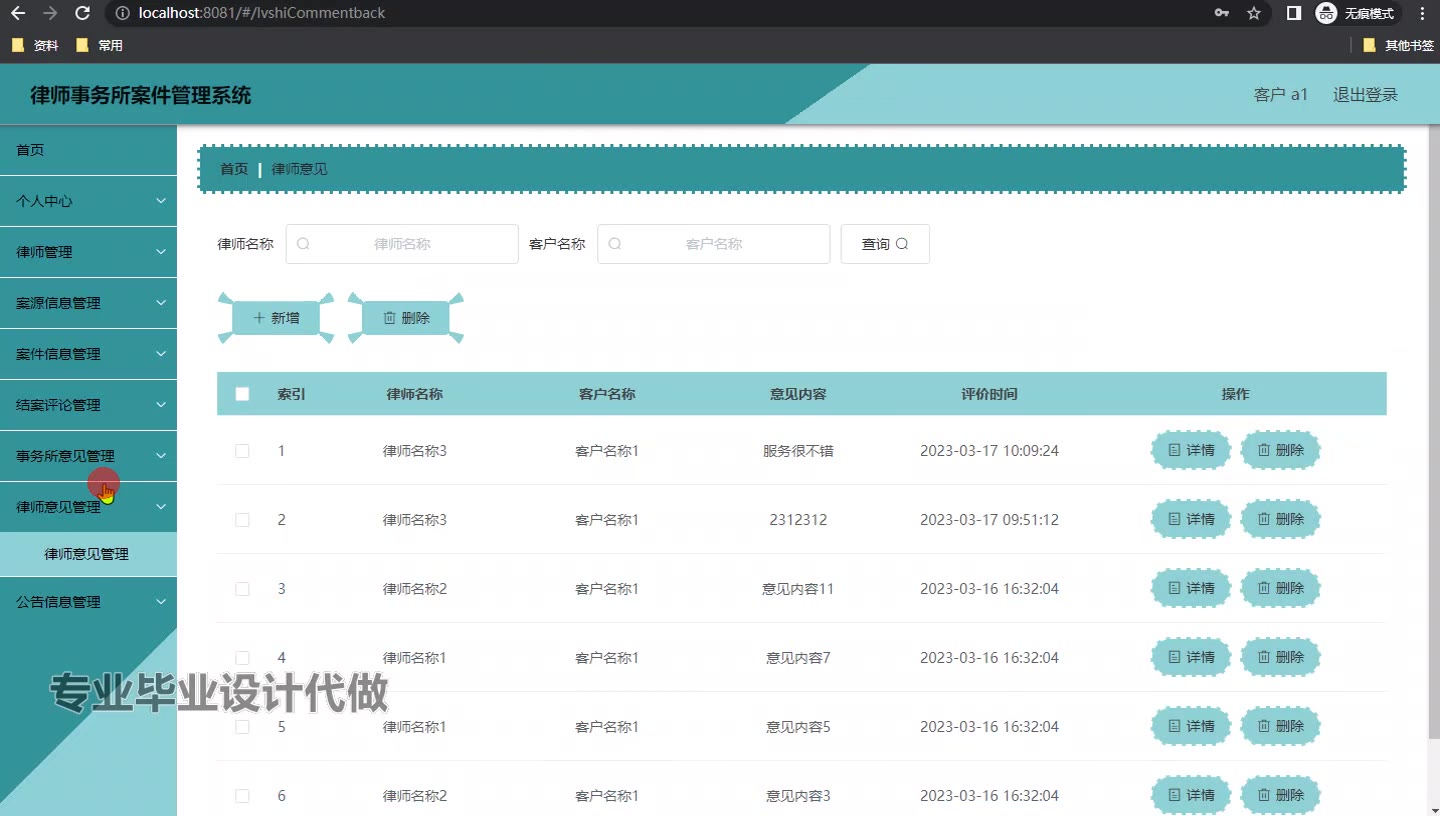The image size is (1440, 816).
Task: Expand the 公告信息管理 sidebar section
Action: (88, 602)
